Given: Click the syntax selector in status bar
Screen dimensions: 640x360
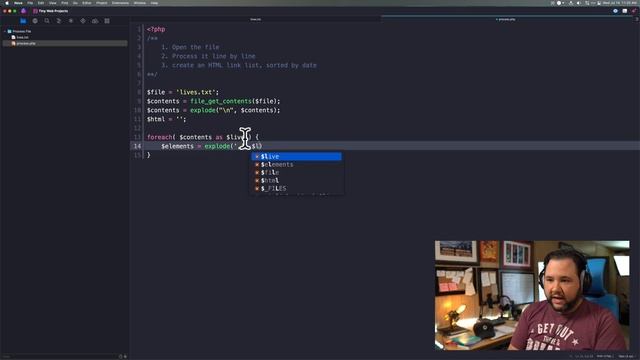Looking at the screenshot, I should 606,356.
